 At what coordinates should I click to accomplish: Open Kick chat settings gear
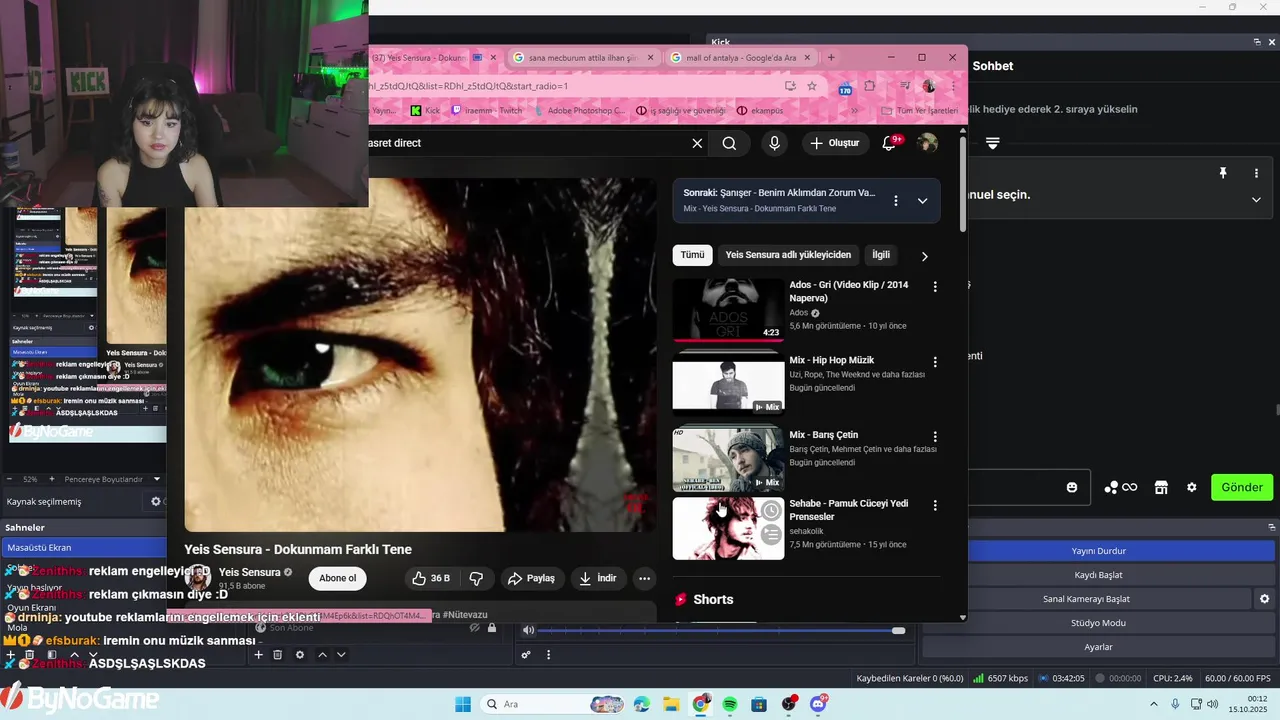coord(1191,487)
